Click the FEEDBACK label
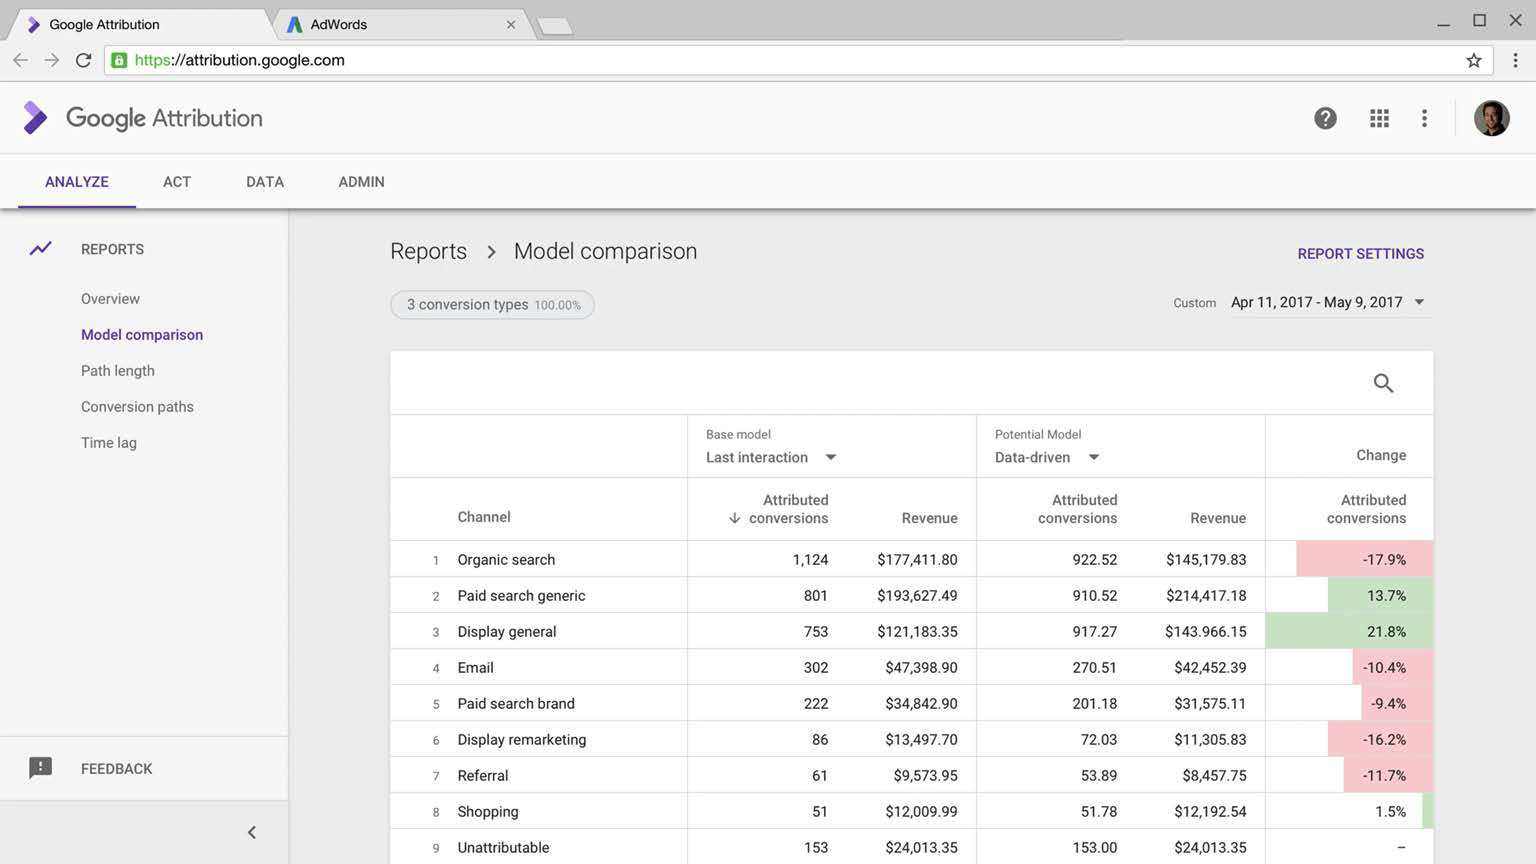1536x864 pixels. [117, 768]
